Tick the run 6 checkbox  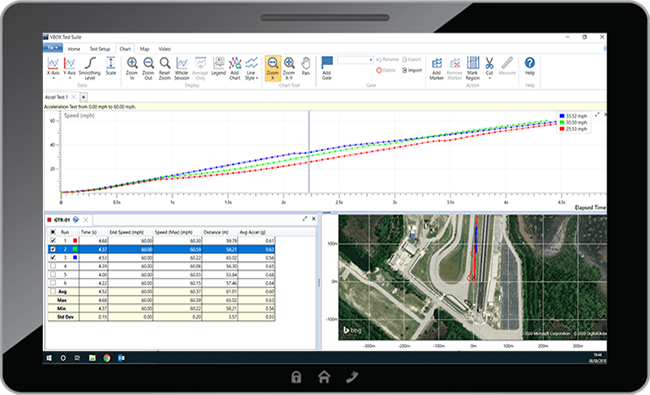coord(53,283)
